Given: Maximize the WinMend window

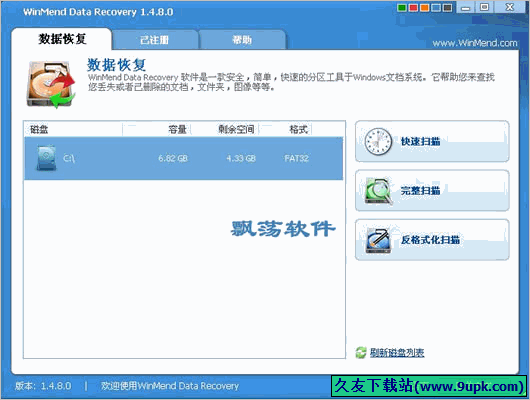Looking at the screenshot, I should point(484,7).
